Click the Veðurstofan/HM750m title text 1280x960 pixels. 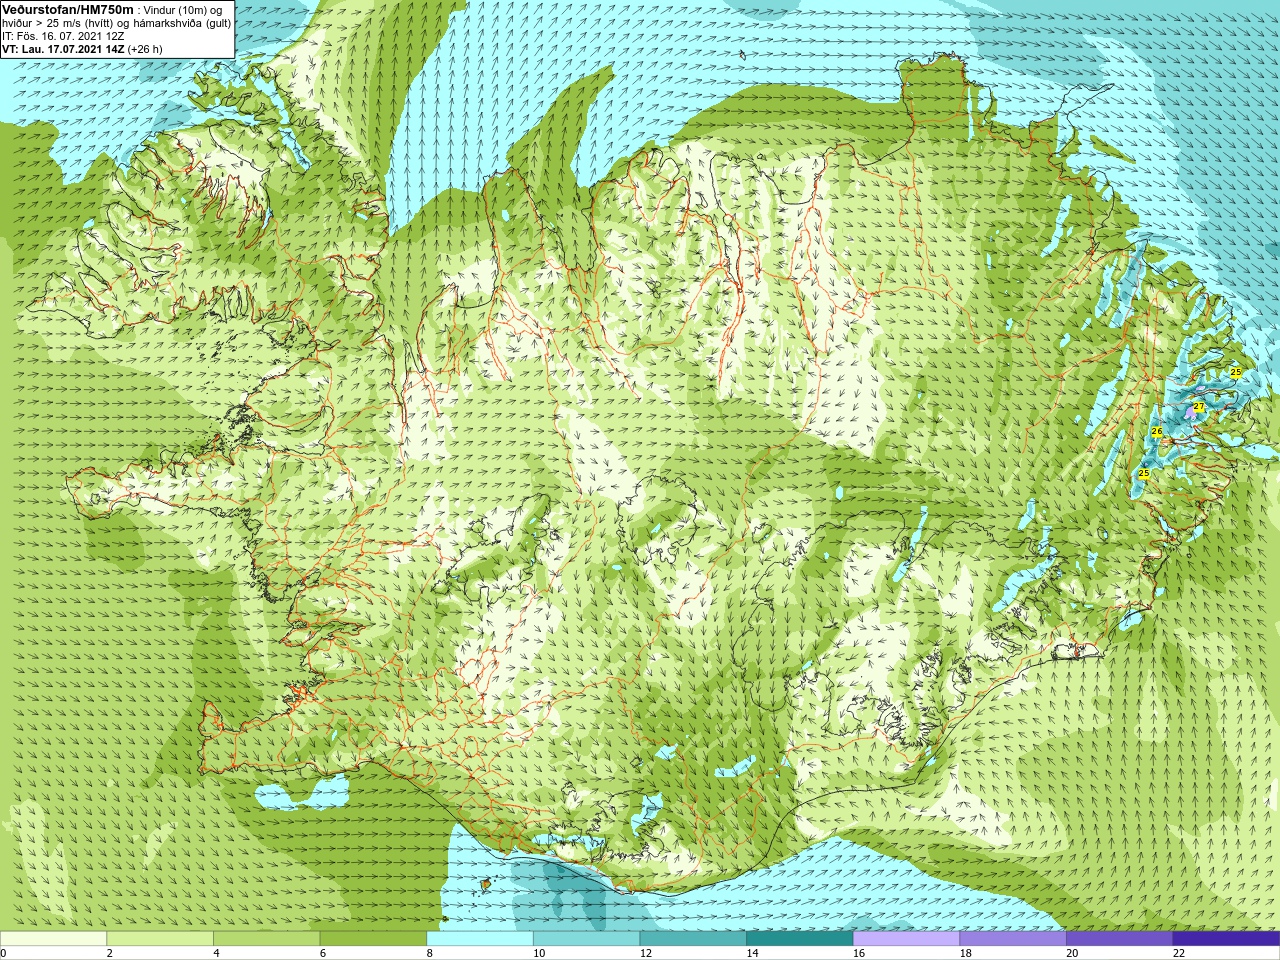click(x=68, y=9)
